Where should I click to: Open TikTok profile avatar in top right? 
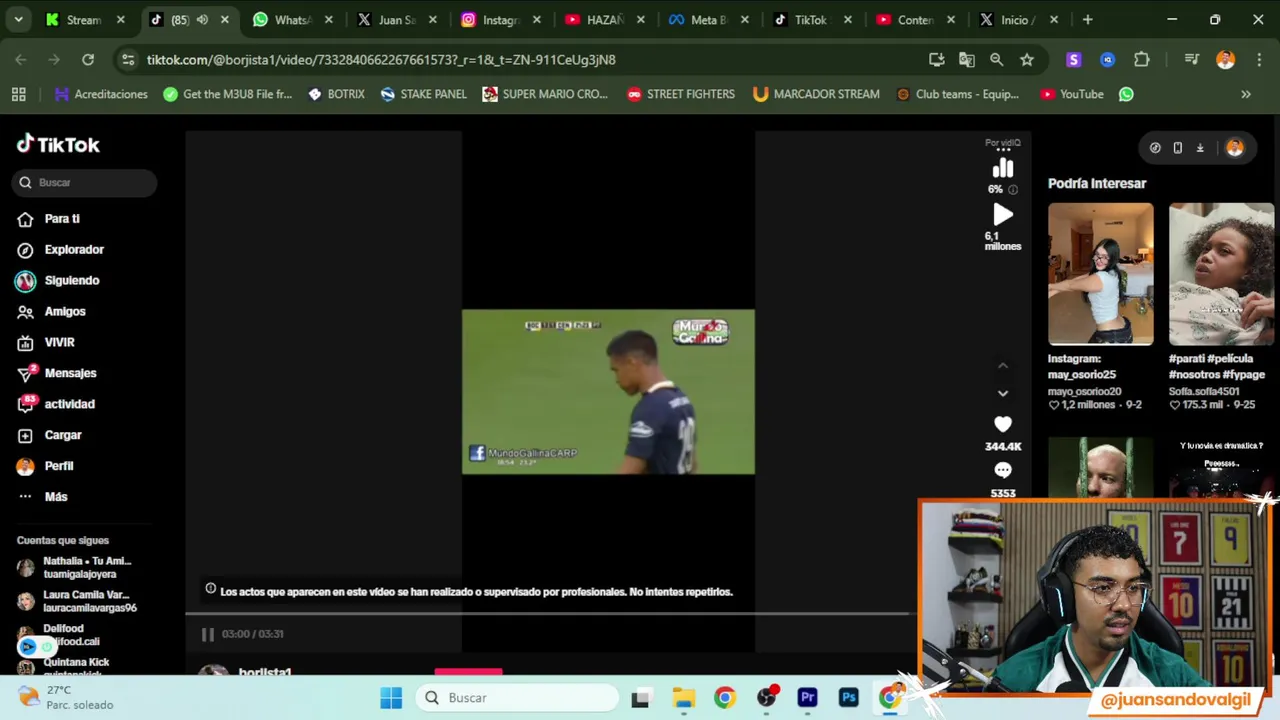(1235, 148)
